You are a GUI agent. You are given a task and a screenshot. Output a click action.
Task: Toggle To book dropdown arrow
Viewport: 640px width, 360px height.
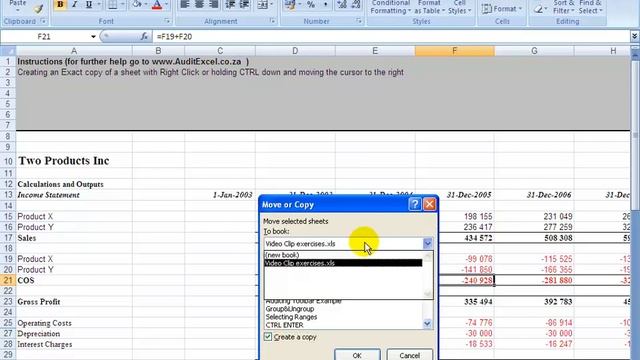click(x=427, y=244)
